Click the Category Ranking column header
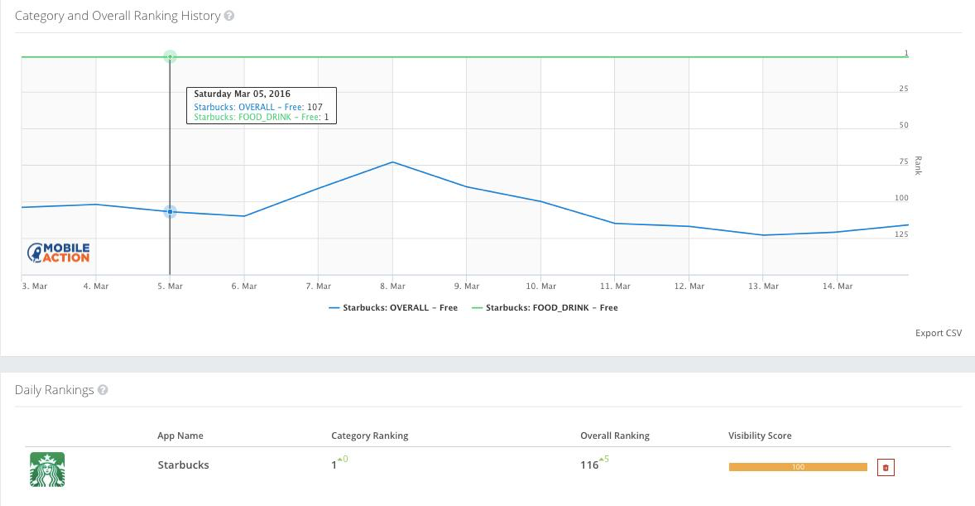The height and width of the screenshot is (506, 975). (x=370, y=436)
